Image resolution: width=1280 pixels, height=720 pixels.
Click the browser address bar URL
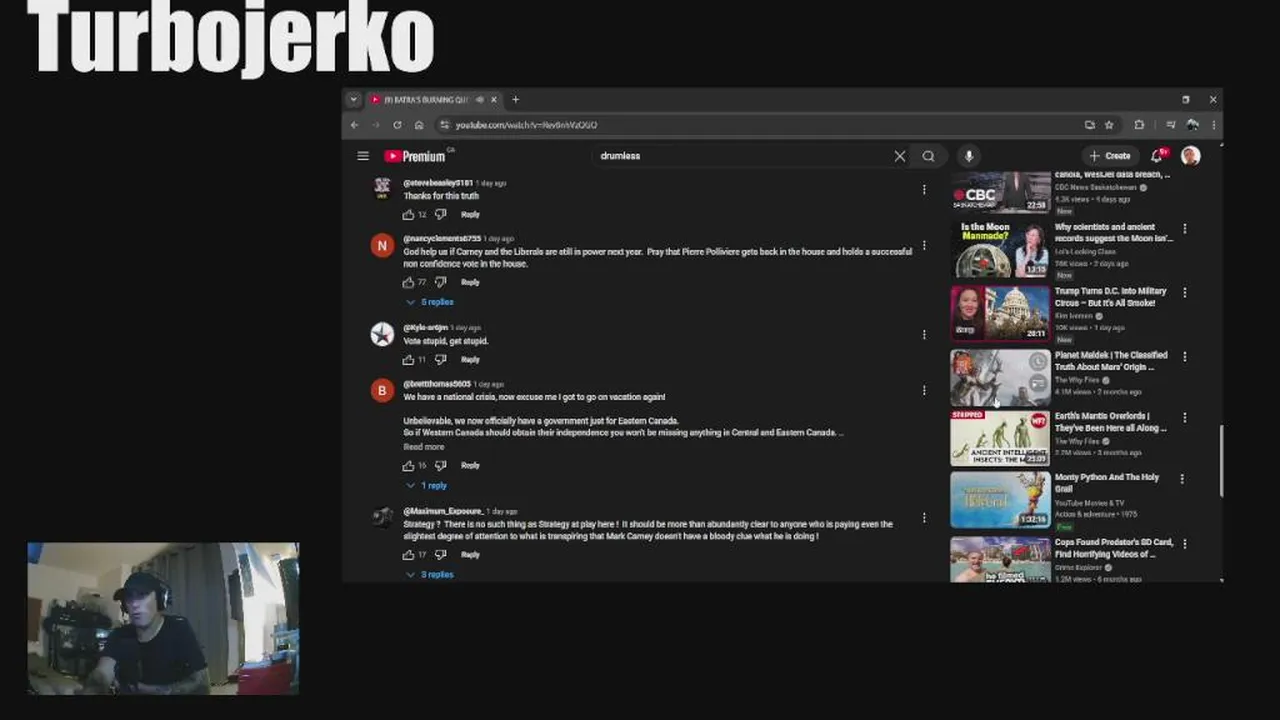pyautogui.click(x=526, y=125)
